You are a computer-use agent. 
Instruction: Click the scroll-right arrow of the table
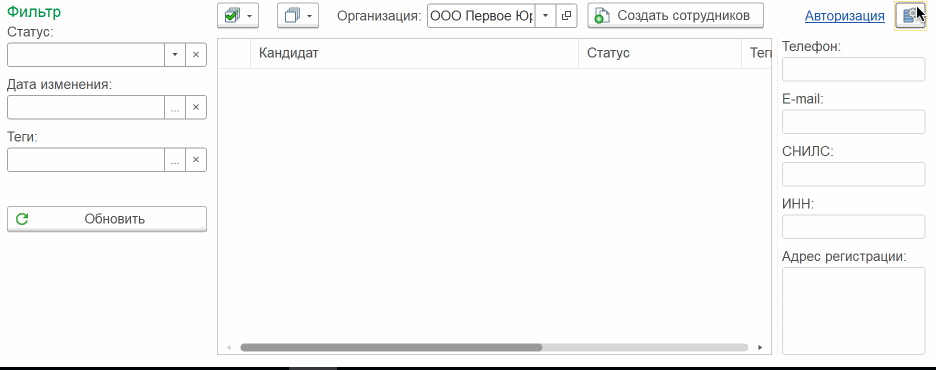tap(760, 347)
